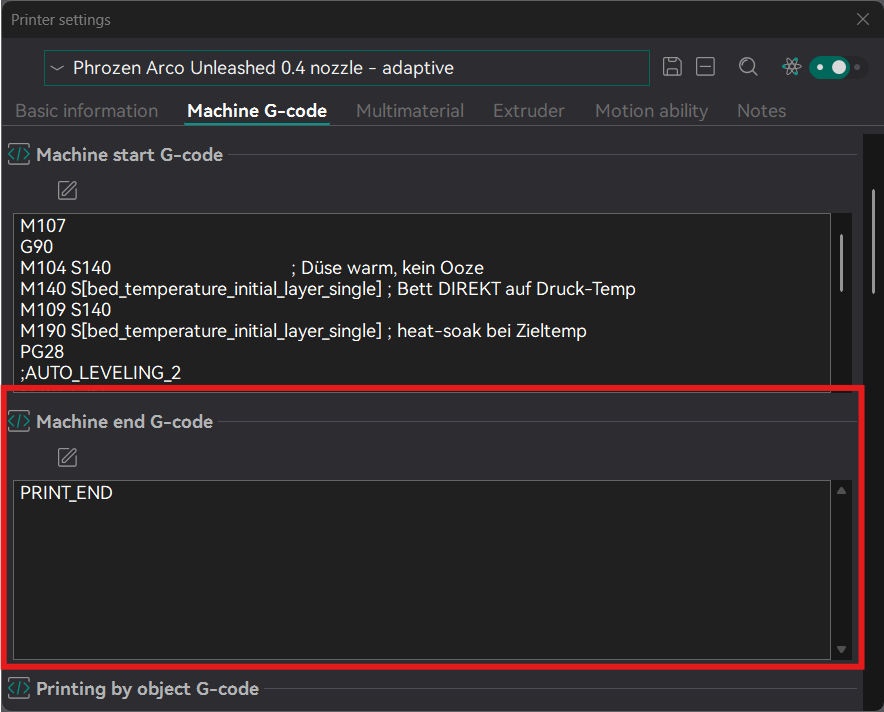This screenshot has height=712, width=884.
Task: Click the 'G90' line in start G-code
Action: pyautogui.click(x=37, y=247)
